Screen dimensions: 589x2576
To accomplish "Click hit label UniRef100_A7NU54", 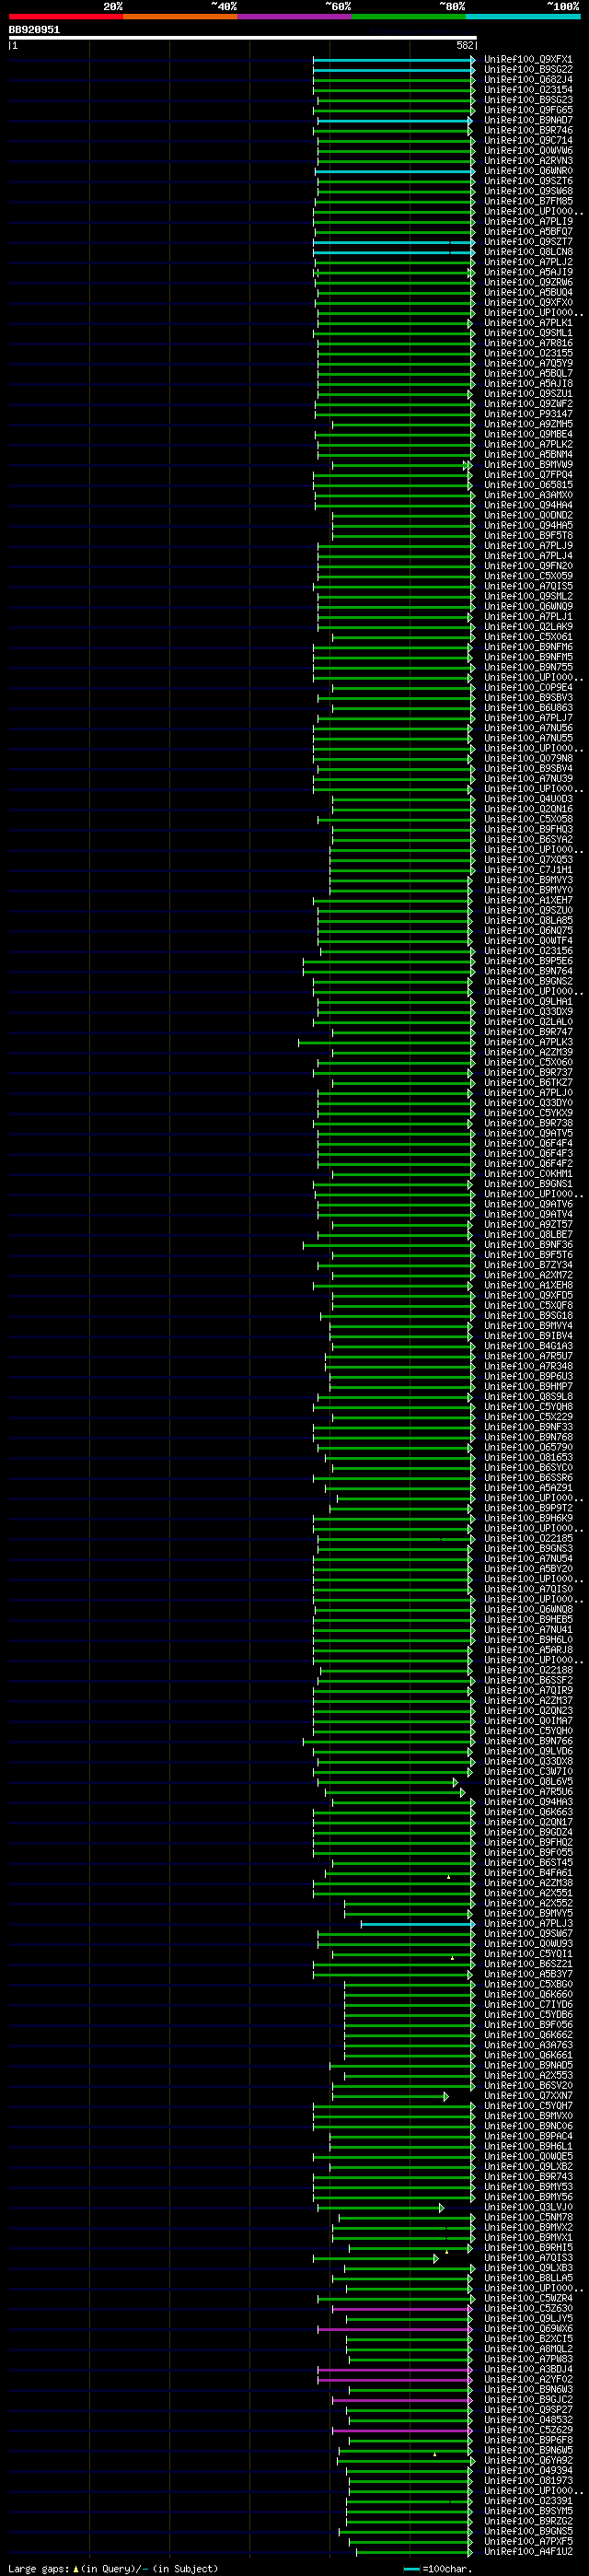I will pyautogui.click(x=528, y=1559).
